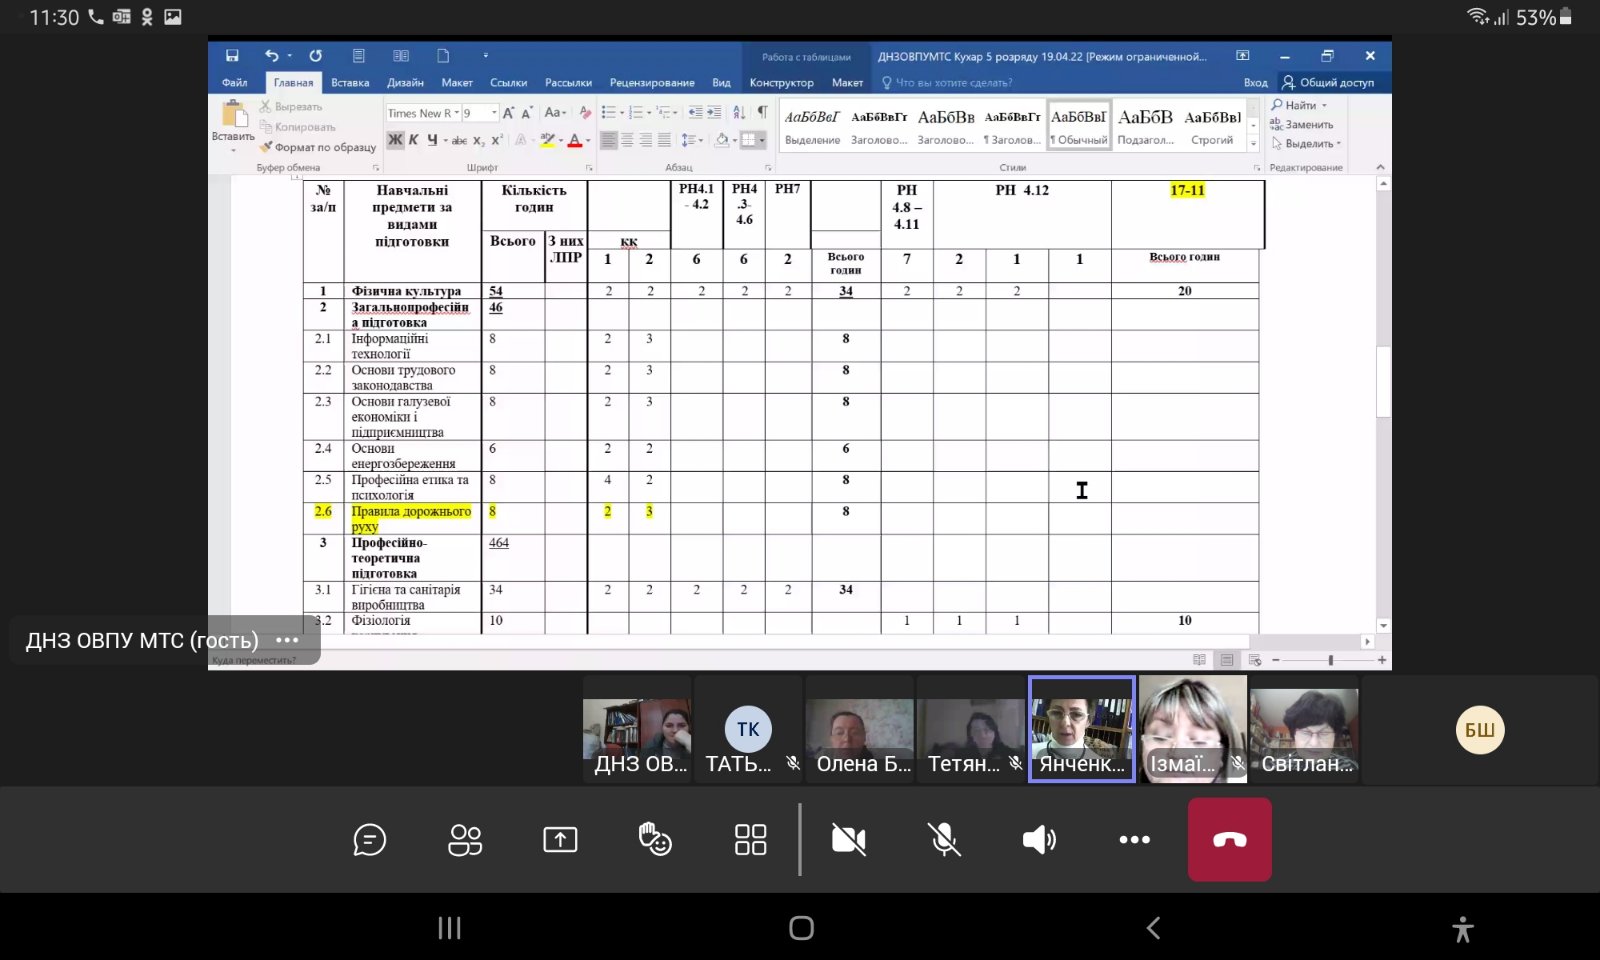Image resolution: width=1600 pixels, height=960 pixels.
Task: Switch to the Вставка ribbon tab
Action: point(350,83)
